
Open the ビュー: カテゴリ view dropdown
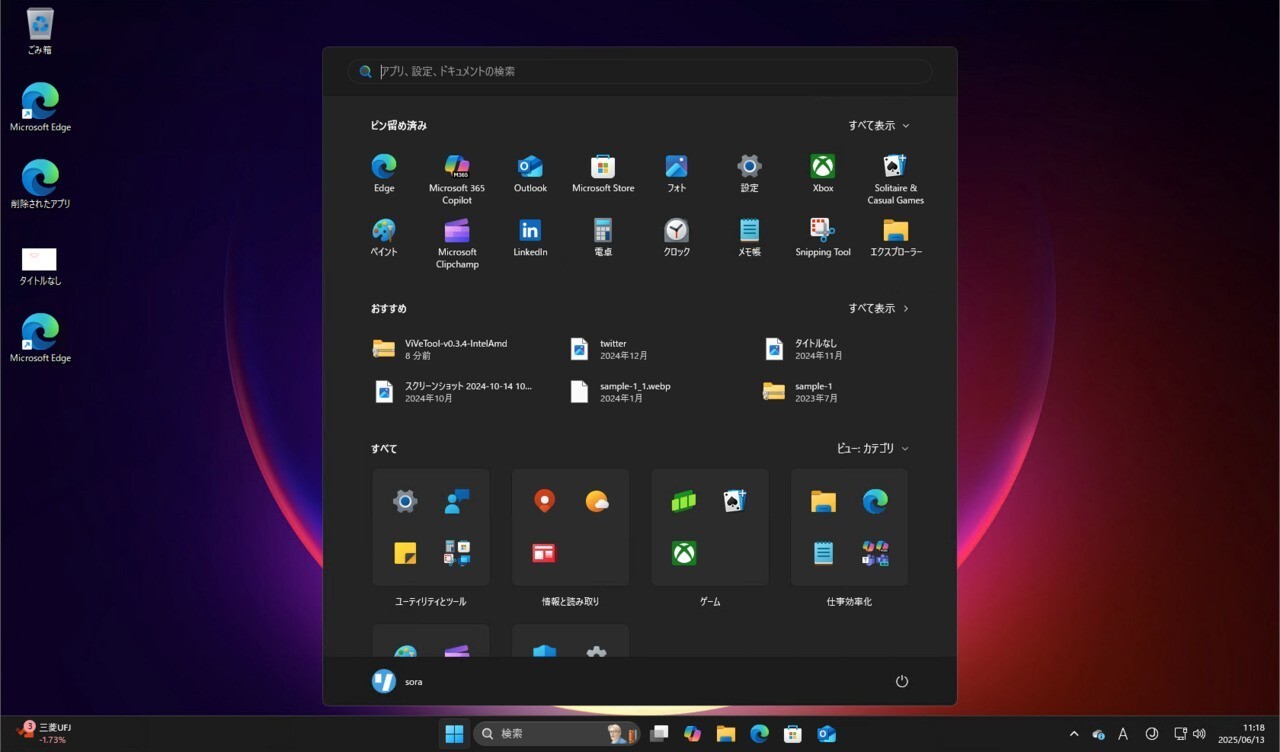point(872,449)
